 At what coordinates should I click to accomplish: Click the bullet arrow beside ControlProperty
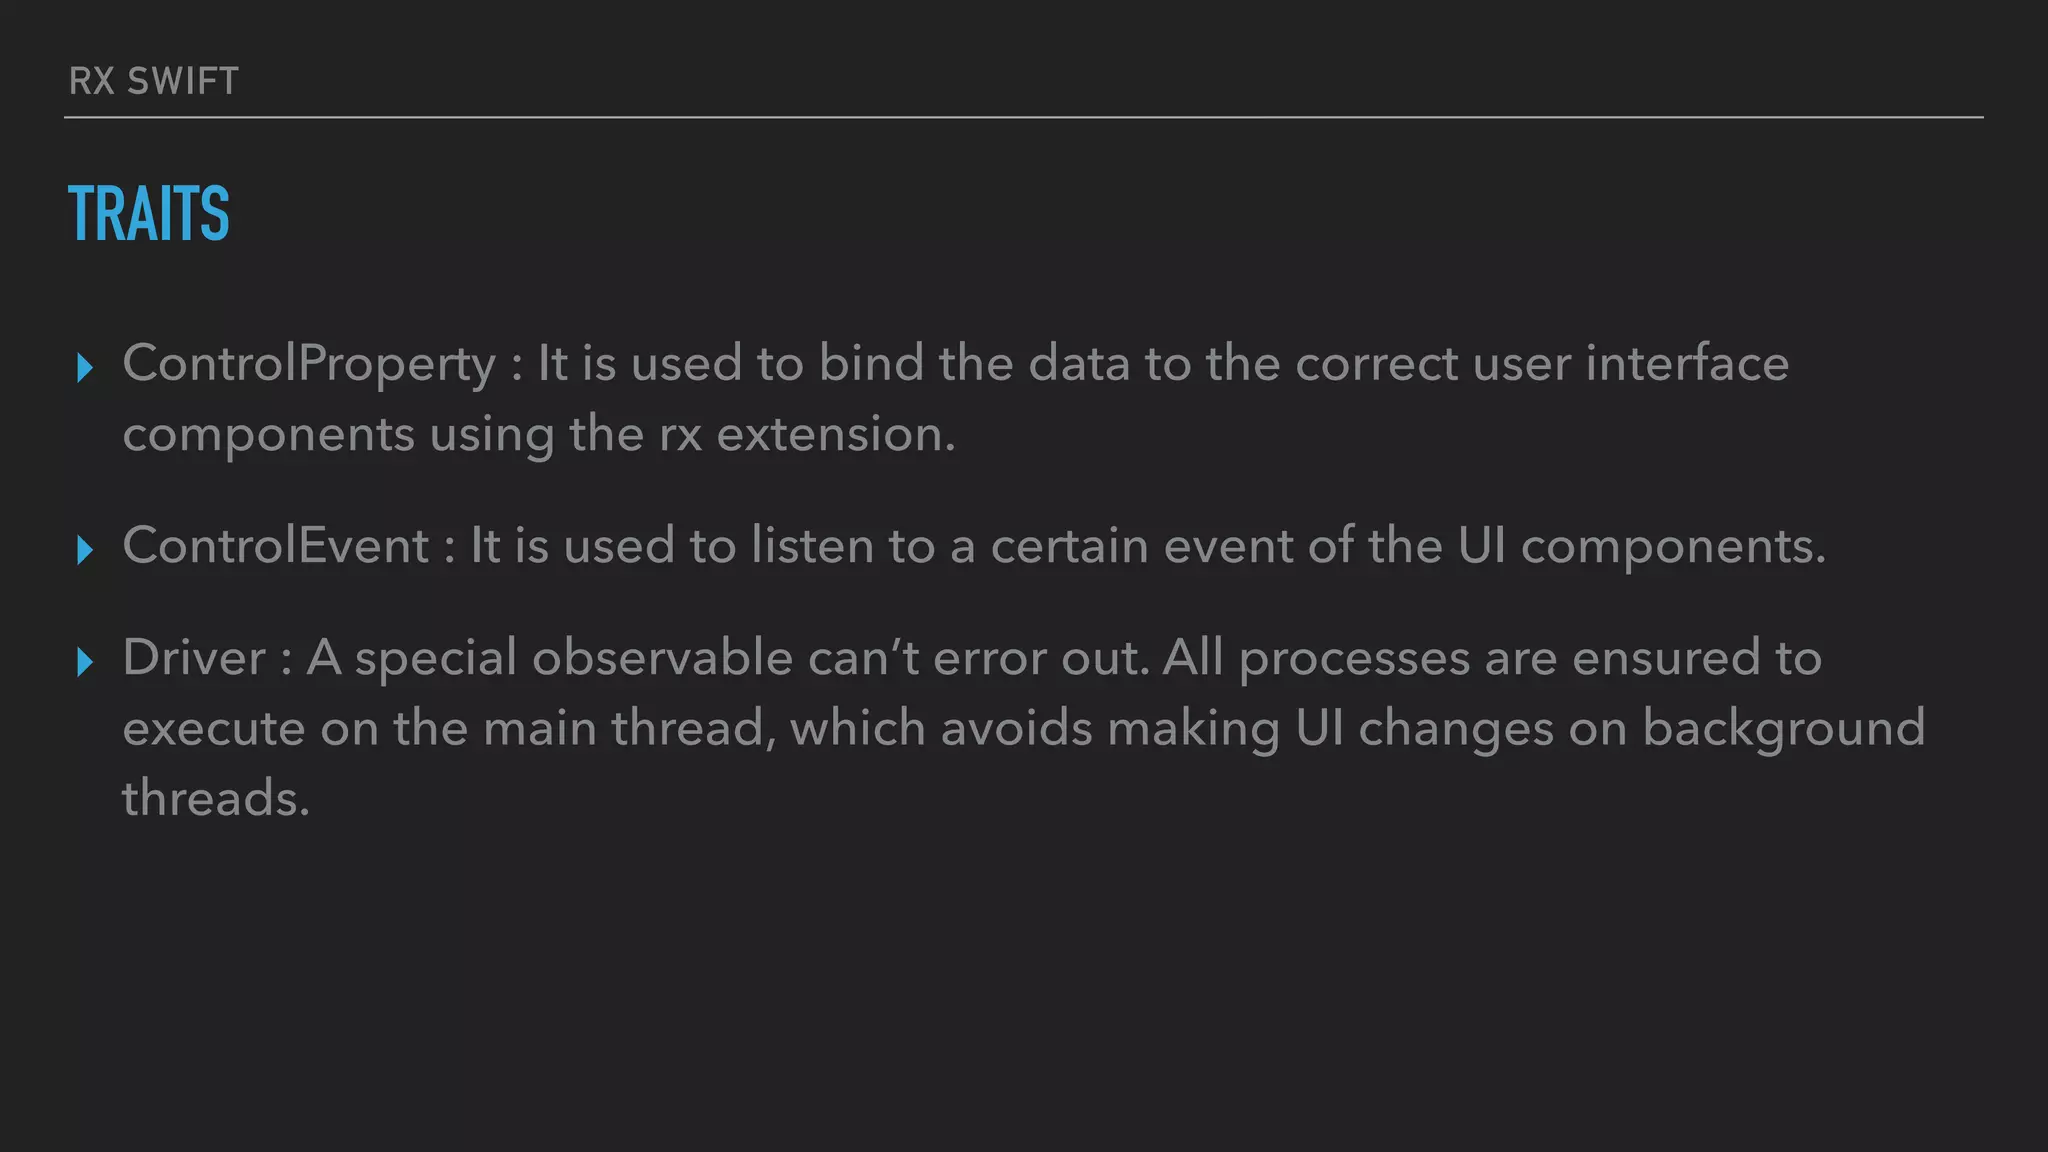pyautogui.click(x=85, y=368)
